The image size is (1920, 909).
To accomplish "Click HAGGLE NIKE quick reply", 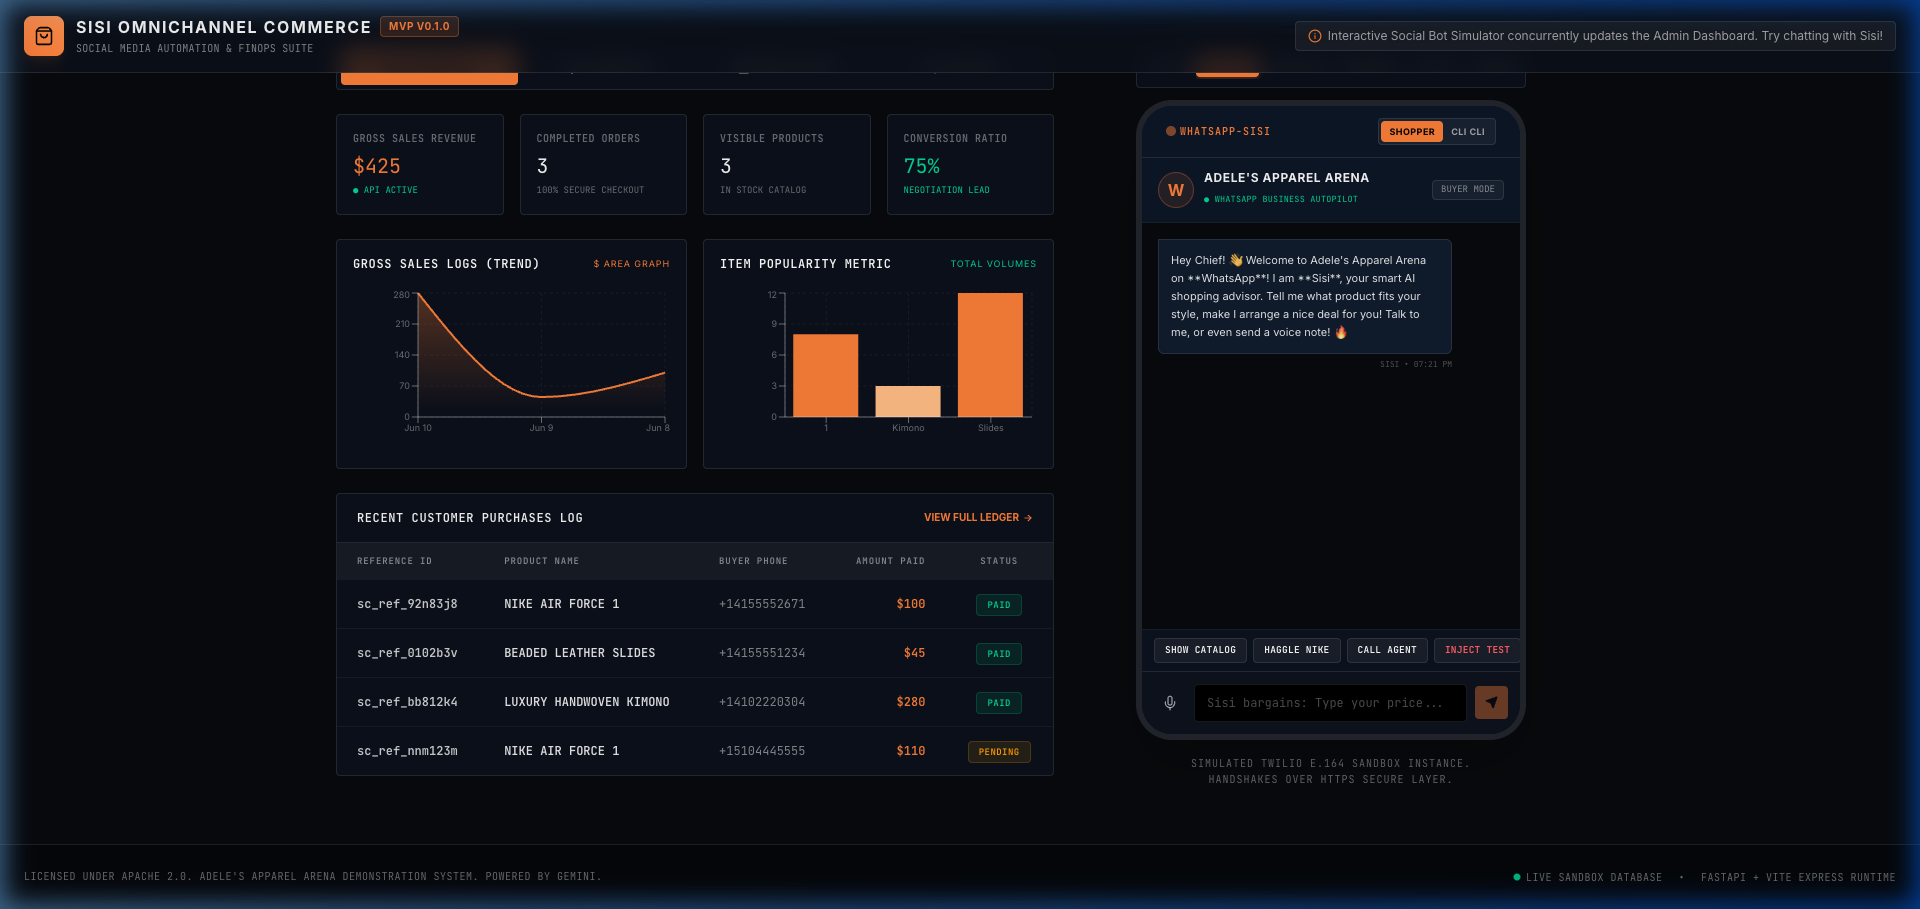I will click(x=1296, y=650).
